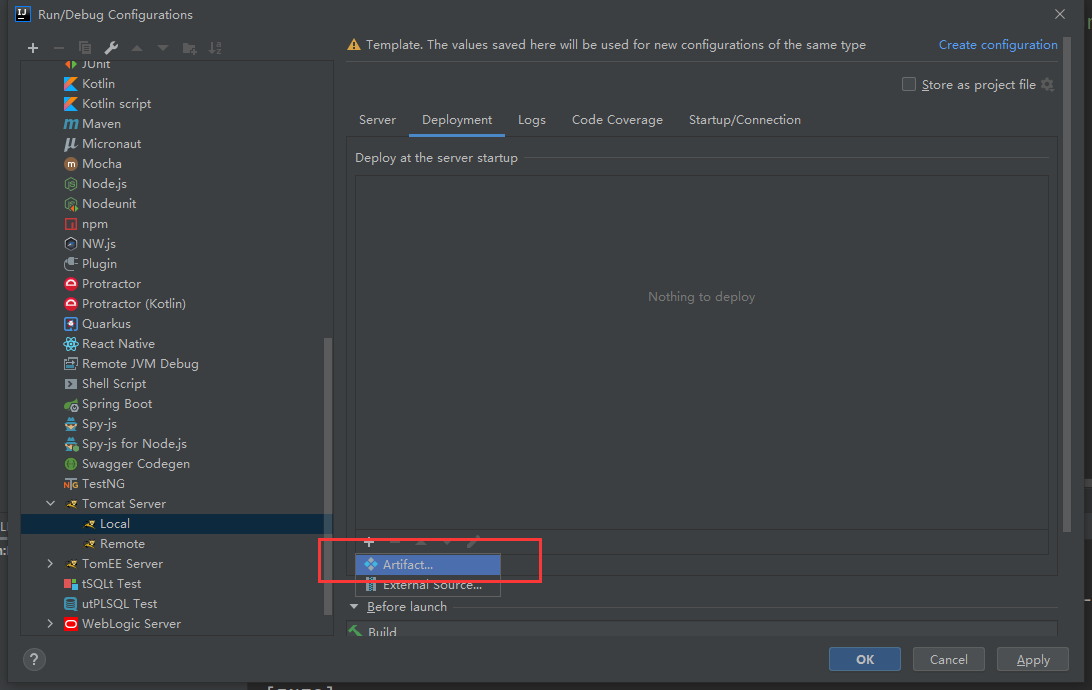Screen dimensions: 1092x690
Task: Switch to the Startup/Connection tab
Action: tap(744, 120)
